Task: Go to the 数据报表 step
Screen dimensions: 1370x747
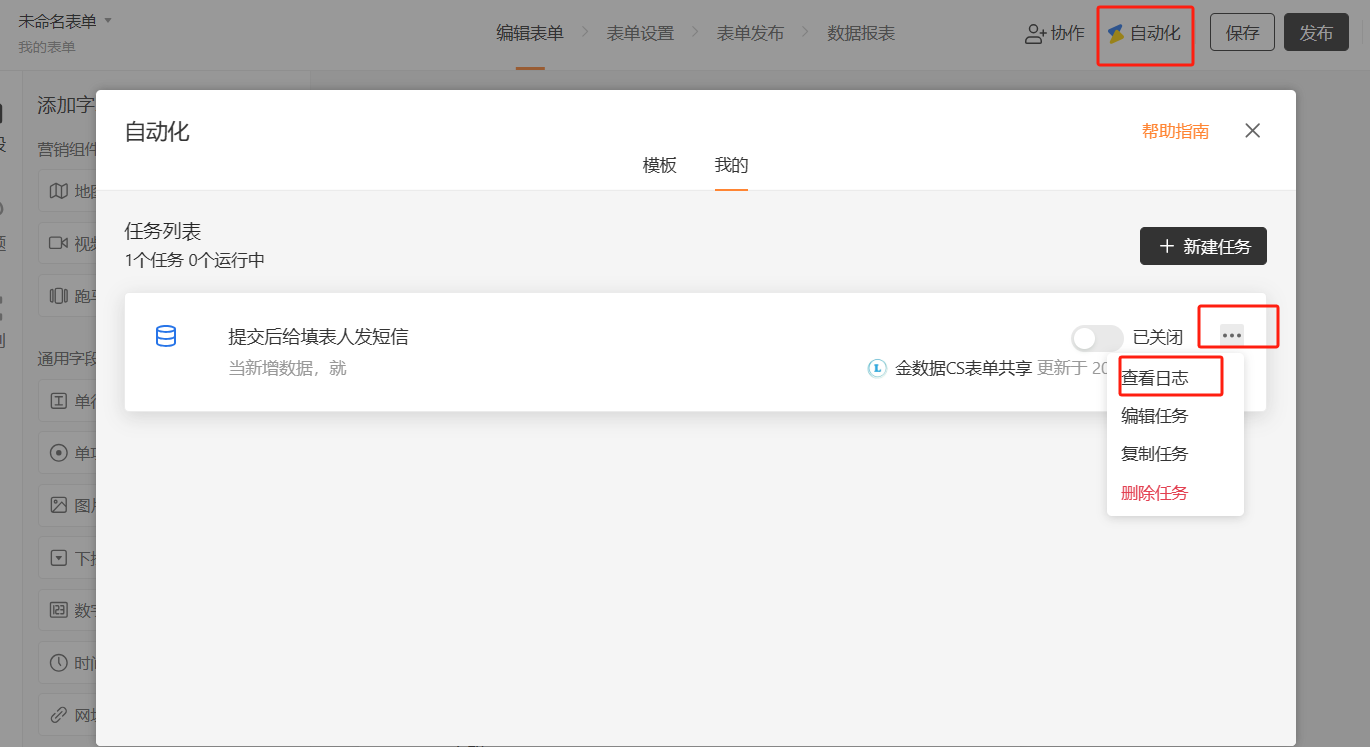Action: (x=861, y=33)
